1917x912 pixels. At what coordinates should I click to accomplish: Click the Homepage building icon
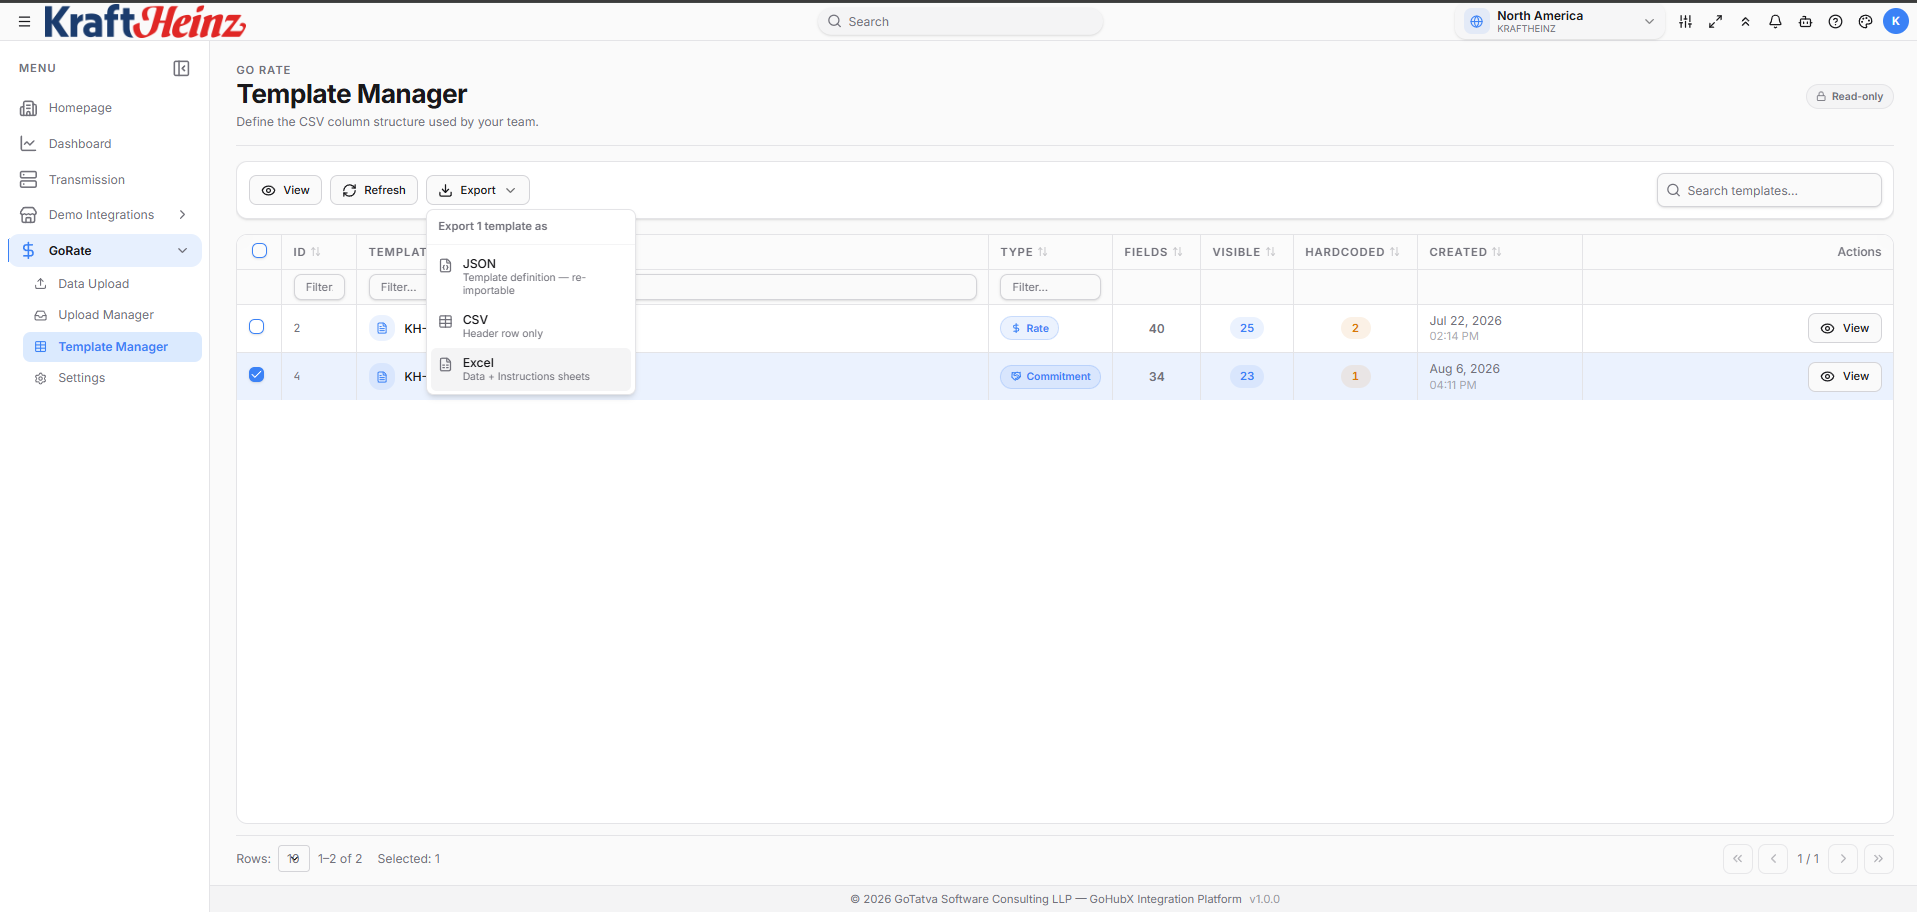(x=28, y=108)
